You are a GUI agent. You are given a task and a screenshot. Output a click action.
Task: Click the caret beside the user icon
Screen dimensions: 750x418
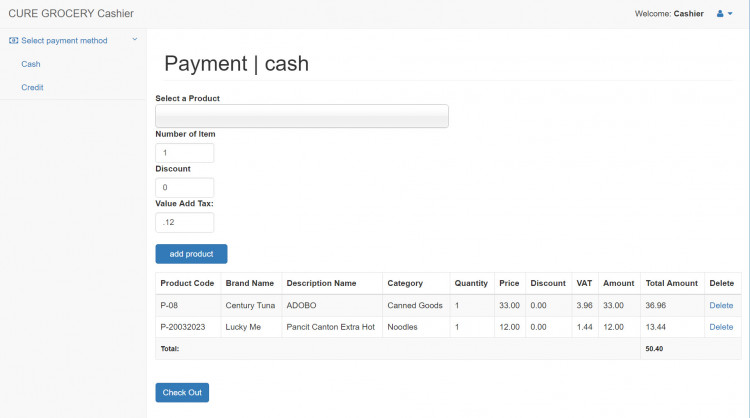(730, 14)
